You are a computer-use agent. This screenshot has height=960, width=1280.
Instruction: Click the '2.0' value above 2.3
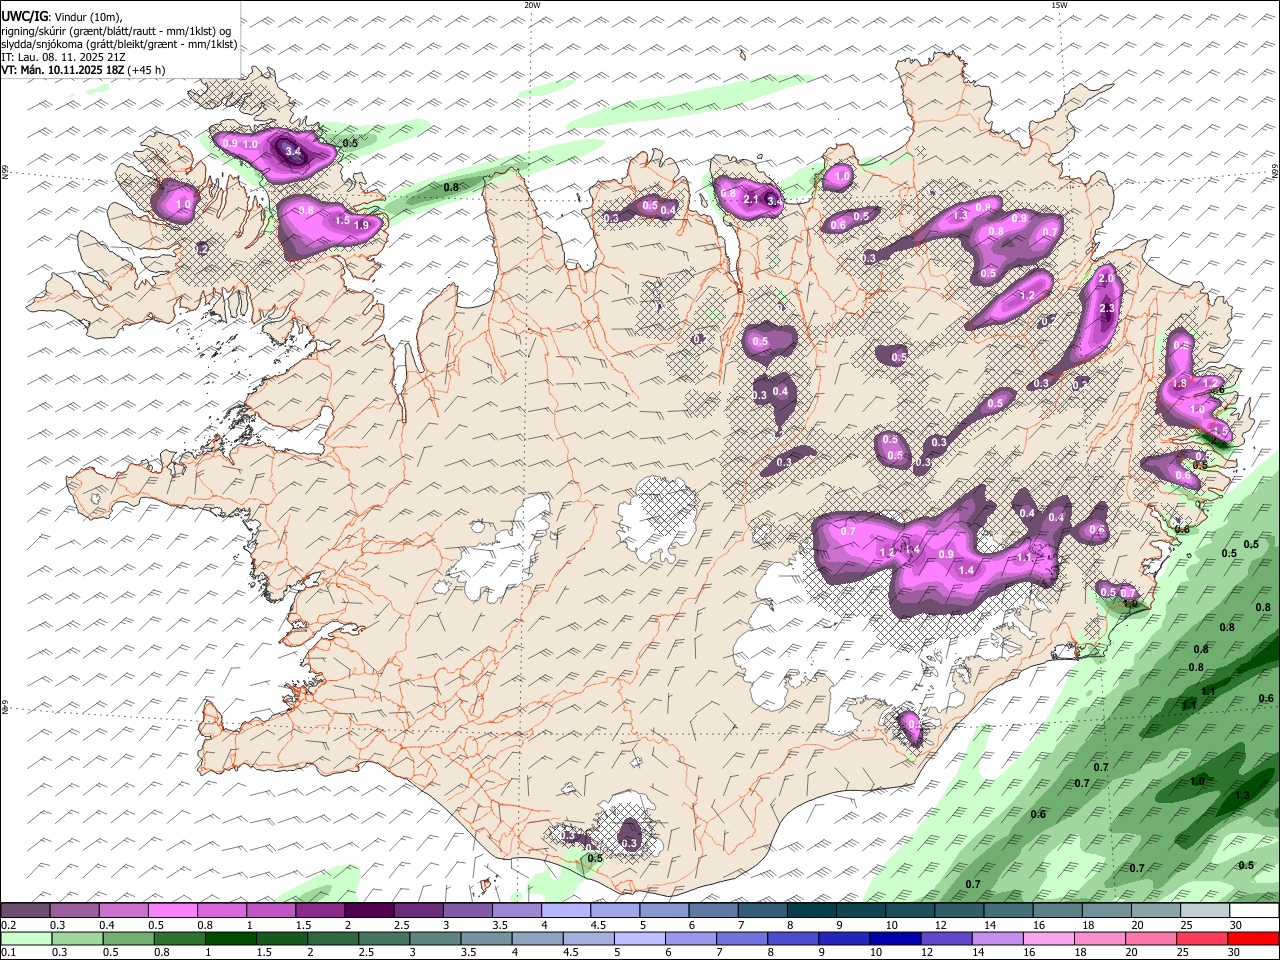click(x=1106, y=278)
